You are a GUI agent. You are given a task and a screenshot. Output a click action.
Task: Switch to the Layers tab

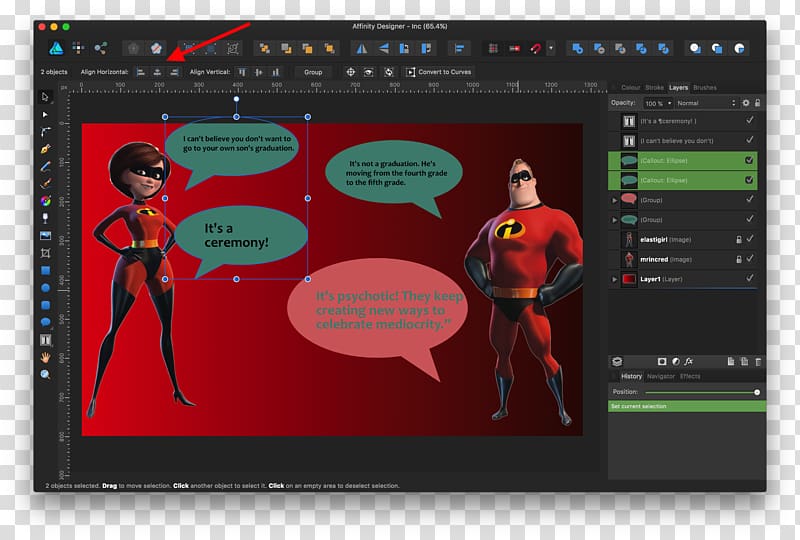[678, 87]
